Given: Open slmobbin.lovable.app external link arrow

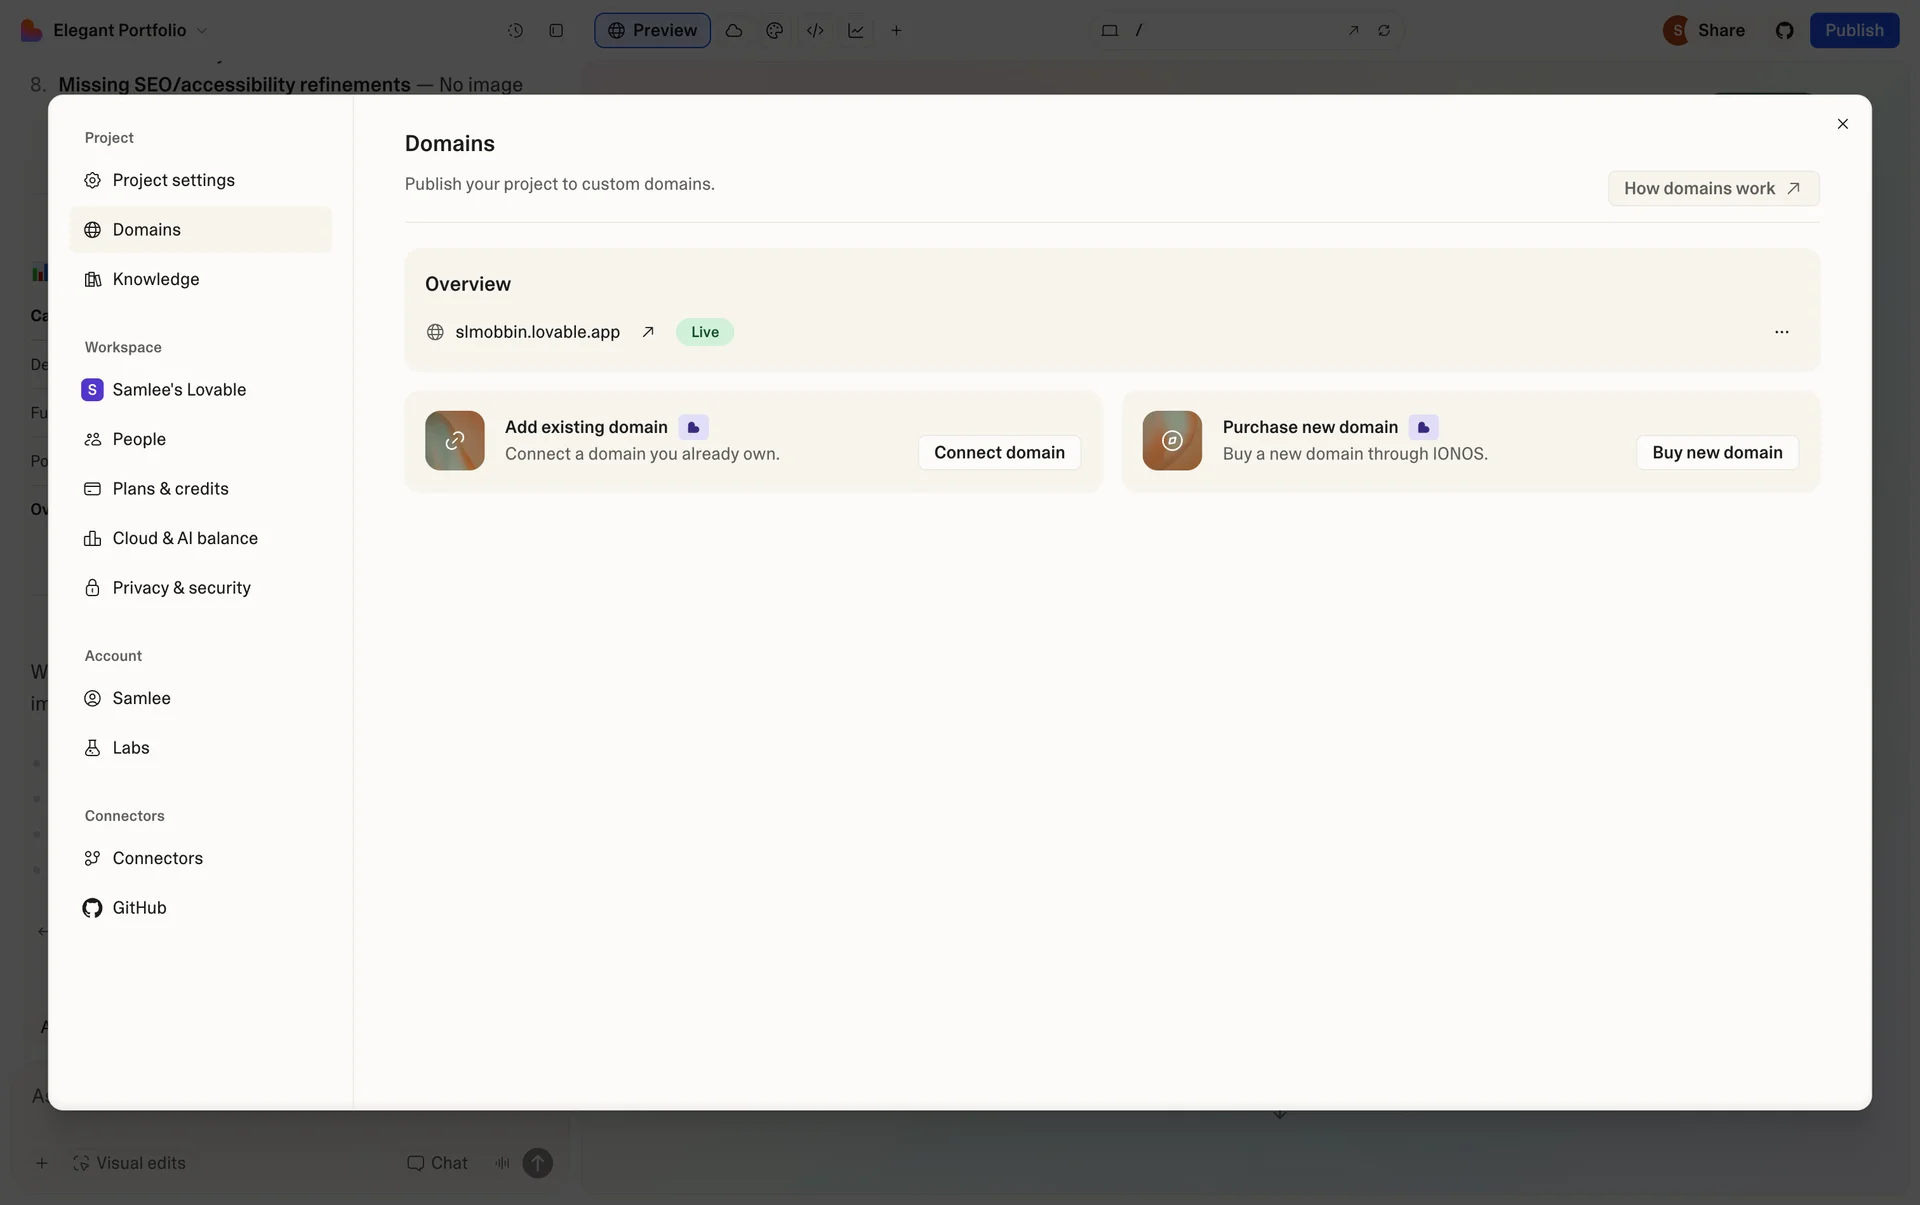Looking at the screenshot, I should point(648,332).
